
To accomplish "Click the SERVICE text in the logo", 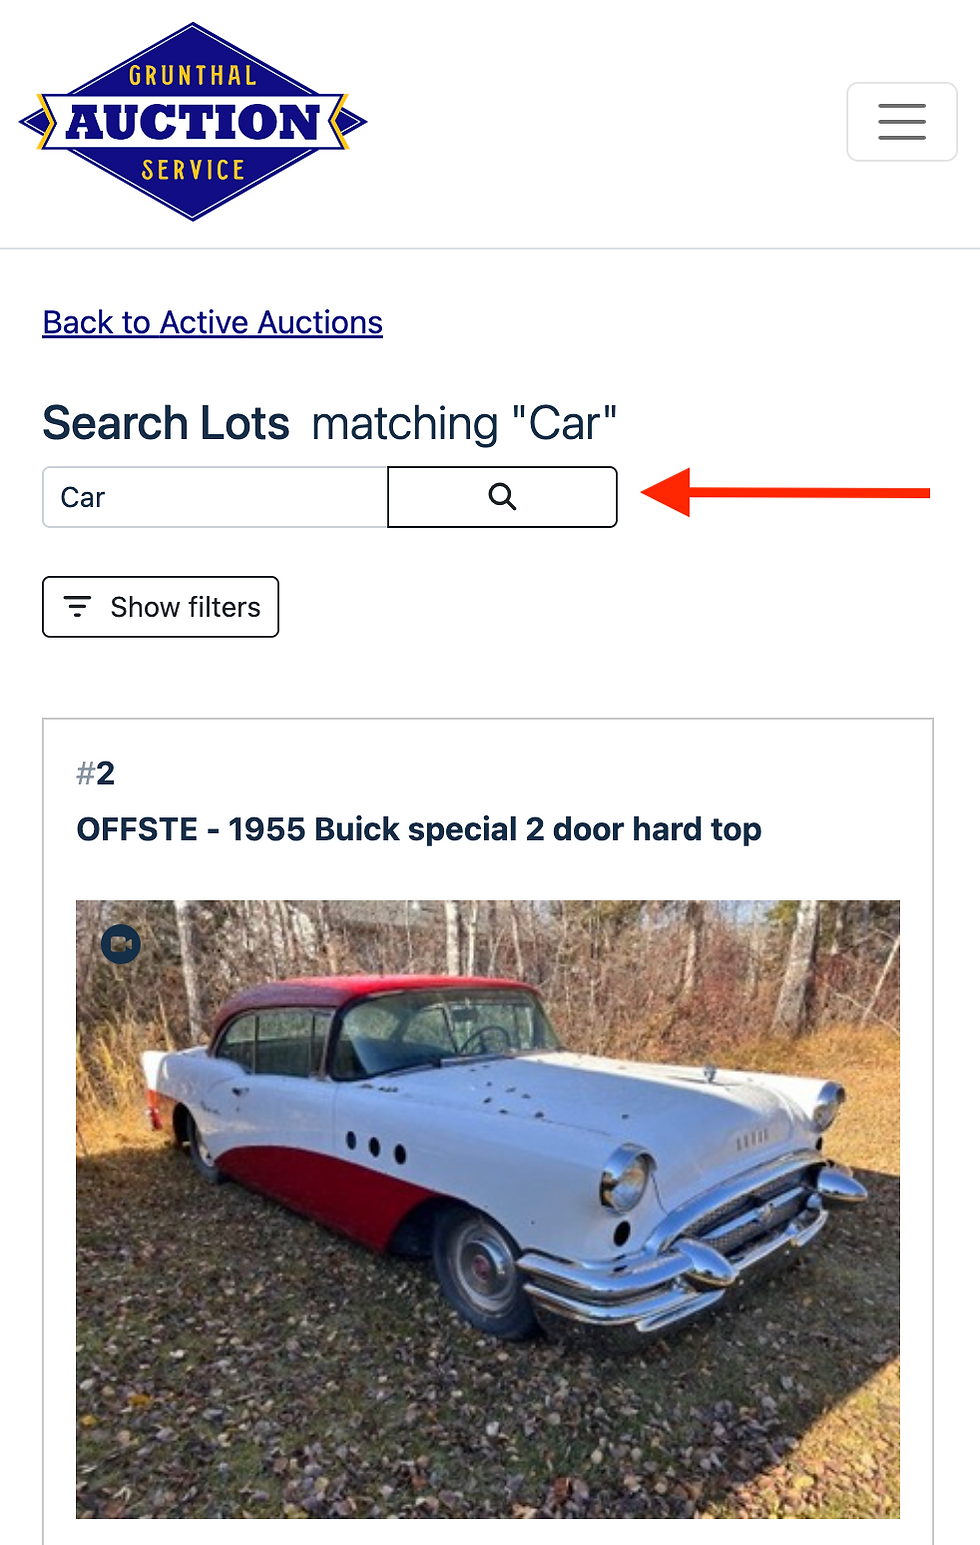I will [x=193, y=170].
